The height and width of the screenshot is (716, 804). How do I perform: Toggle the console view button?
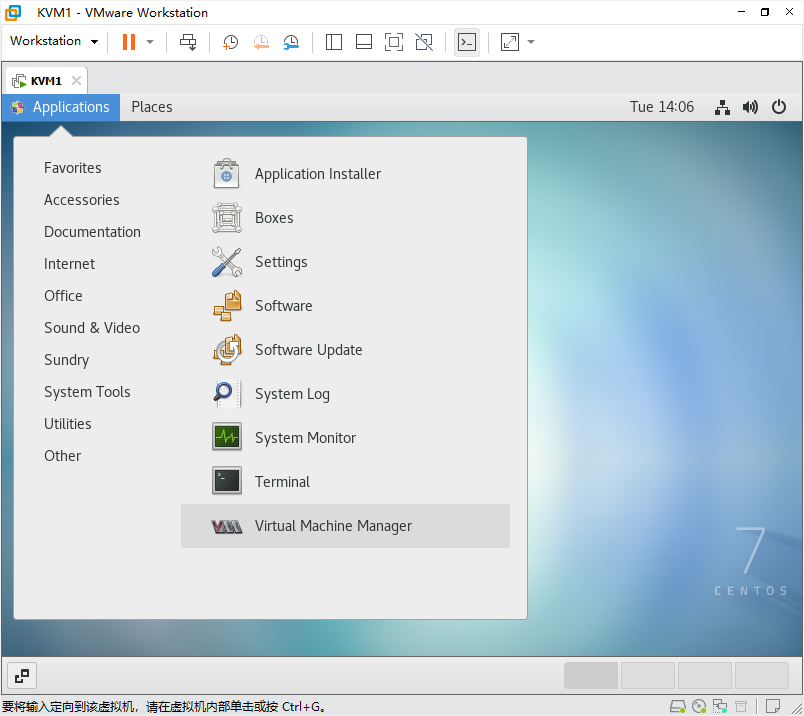coord(467,42)
